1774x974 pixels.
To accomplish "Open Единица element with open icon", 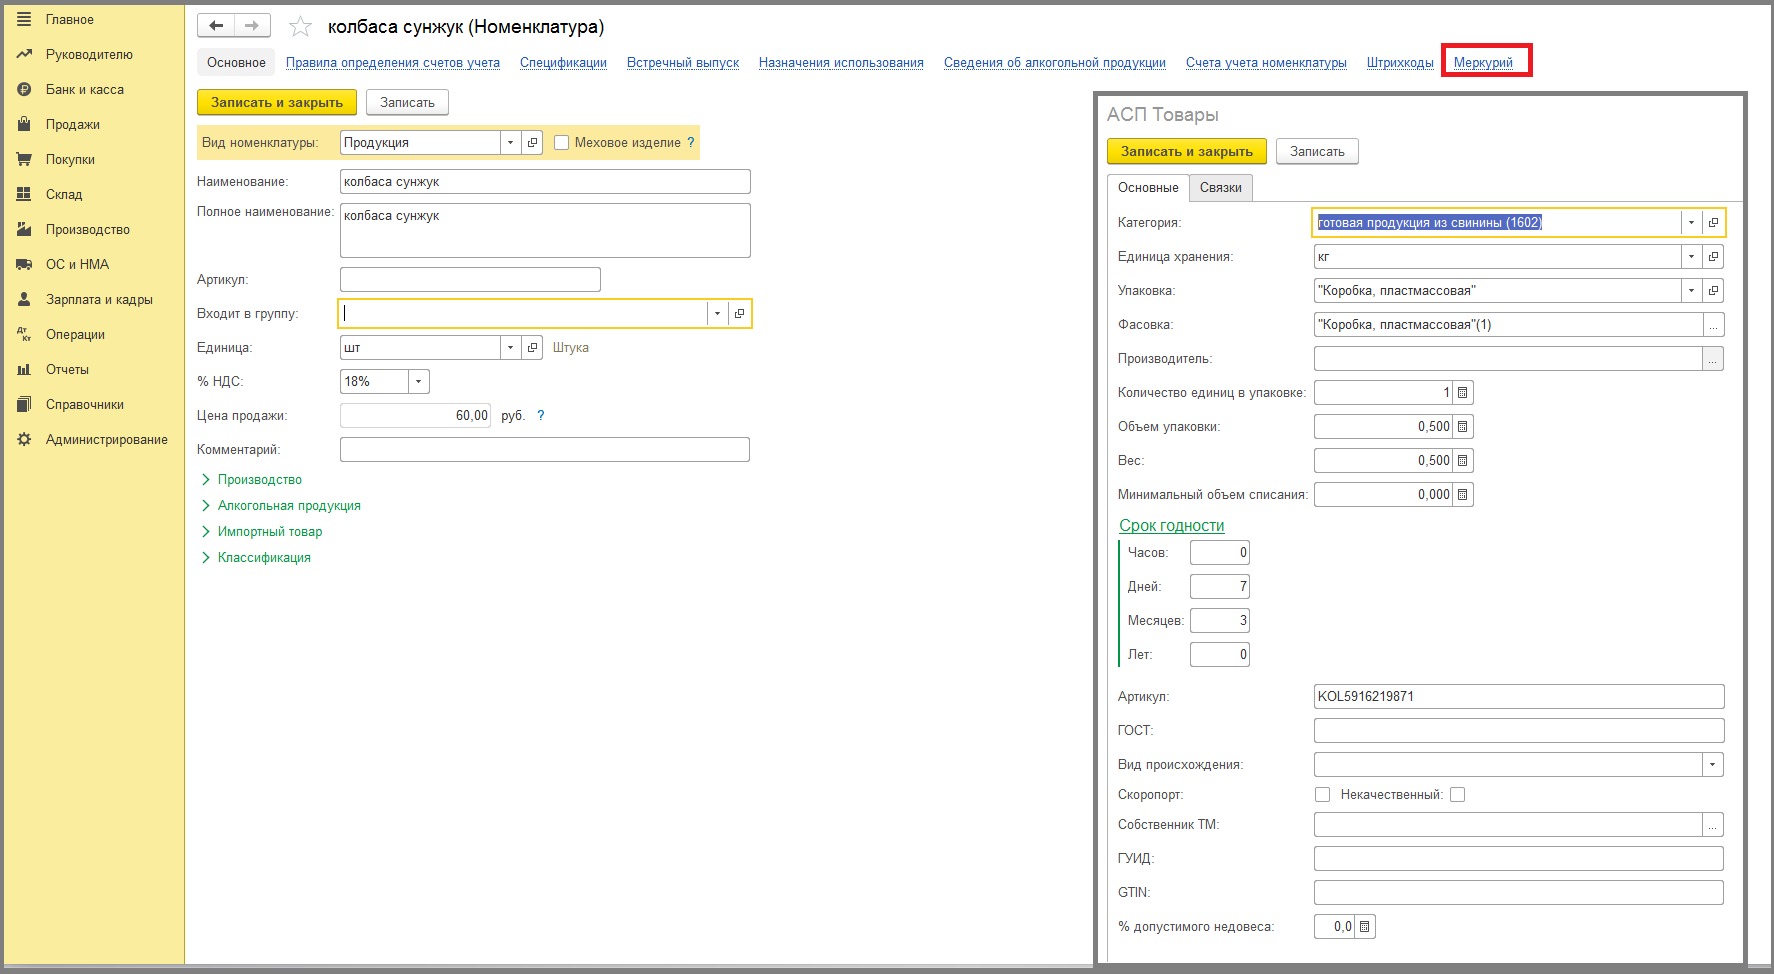I will click(x=532, y=348).
